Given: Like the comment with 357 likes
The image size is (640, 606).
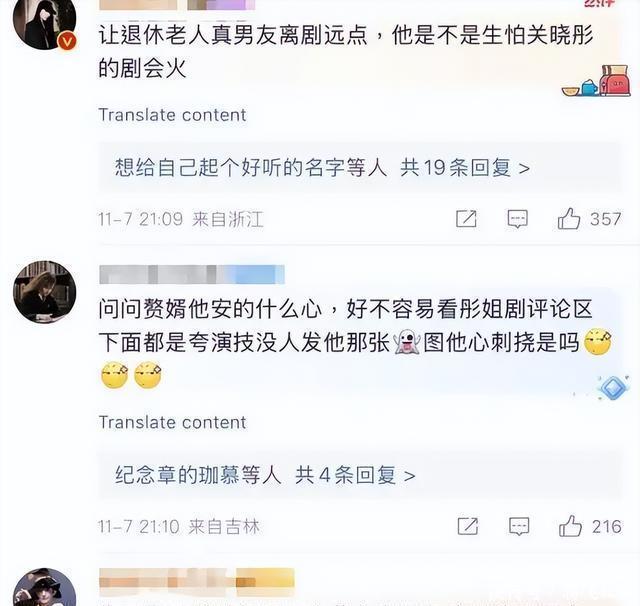Looking at the screenshot, I should point(569,219).
